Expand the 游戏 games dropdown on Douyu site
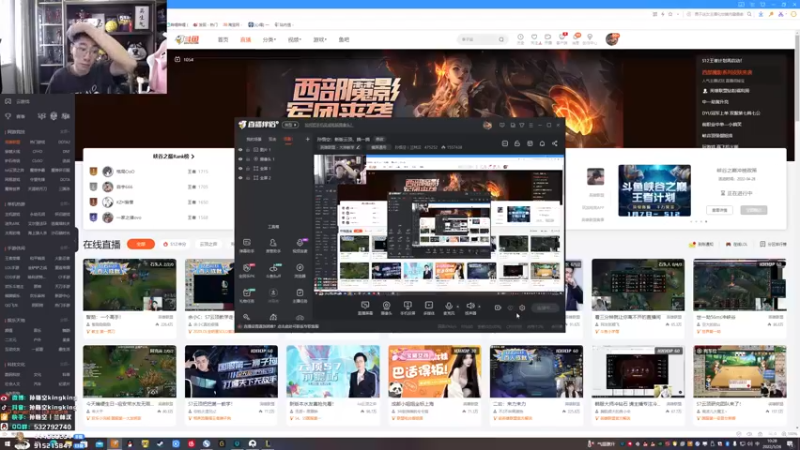The height and width of the screenshot is (450, 800). pyautogui.click(x=319, y=39)
